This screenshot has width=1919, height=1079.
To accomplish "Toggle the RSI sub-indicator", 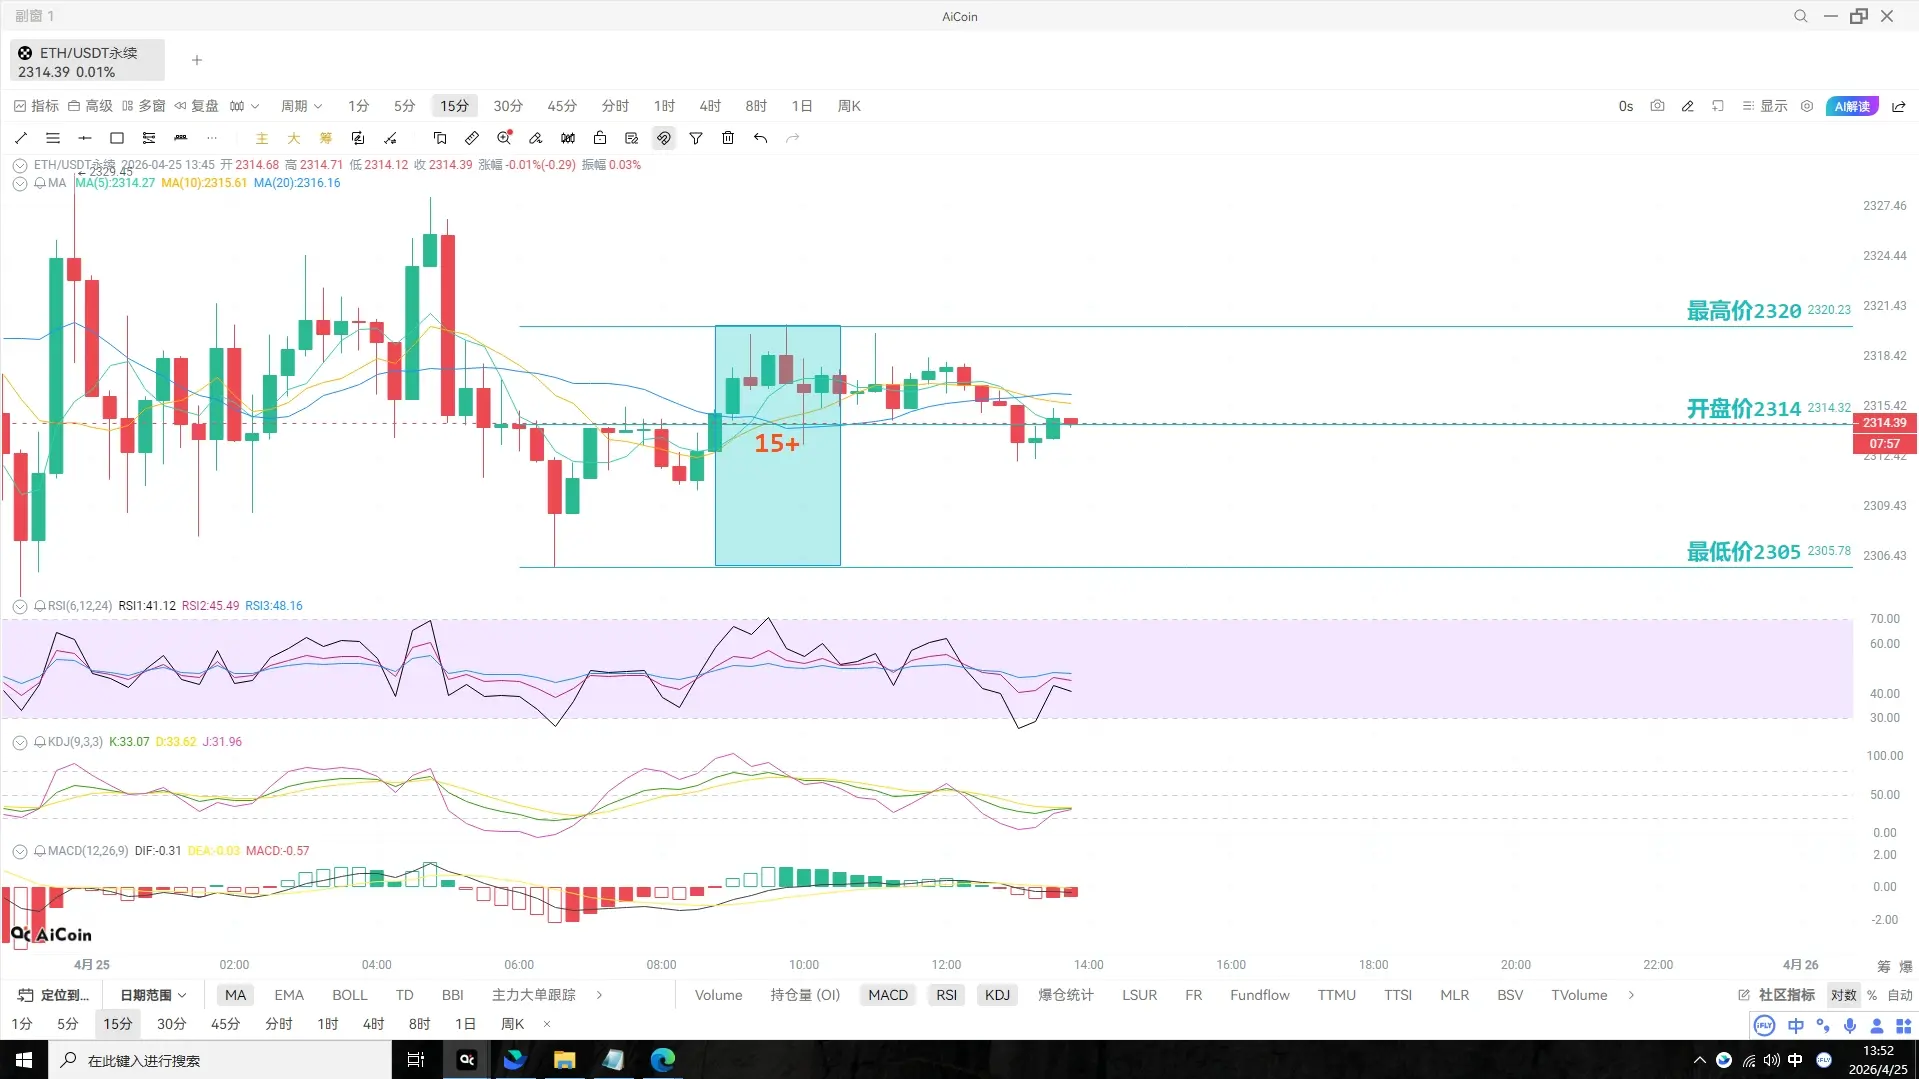I will click(947, 995).
